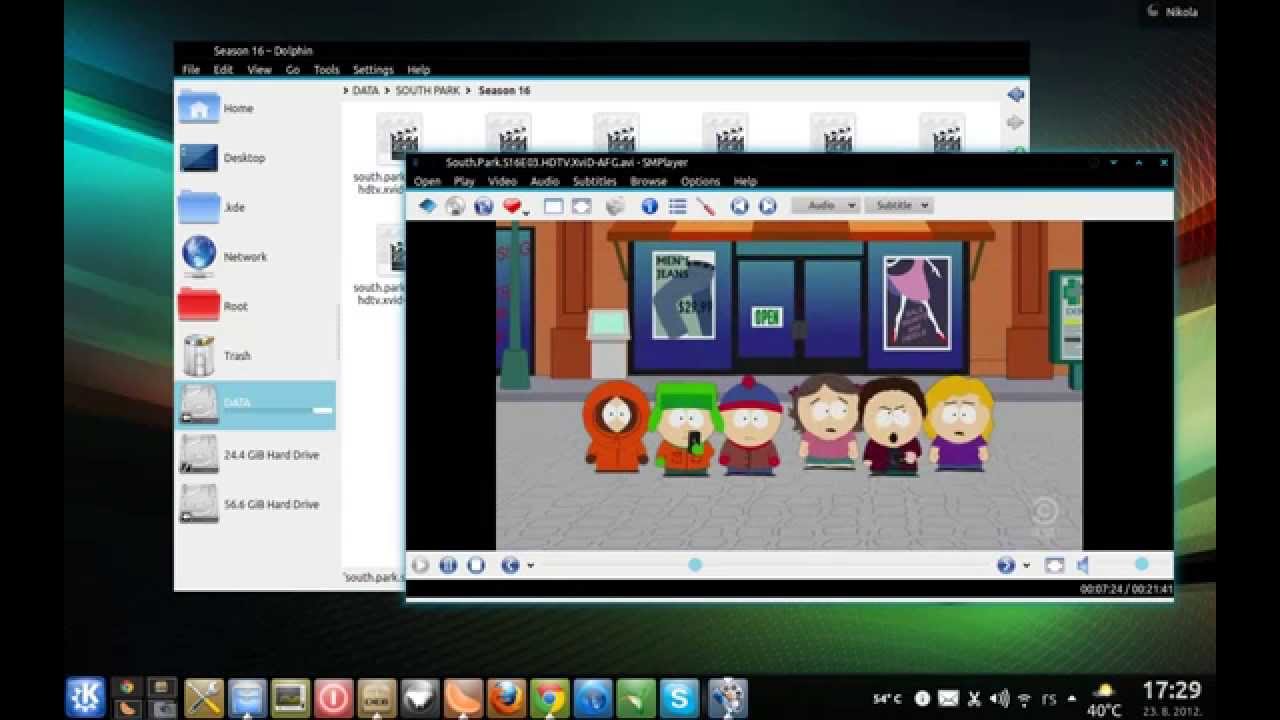
Task: Expand the rewind options arrow in SMPlayer
Action: tap(530, 566)
